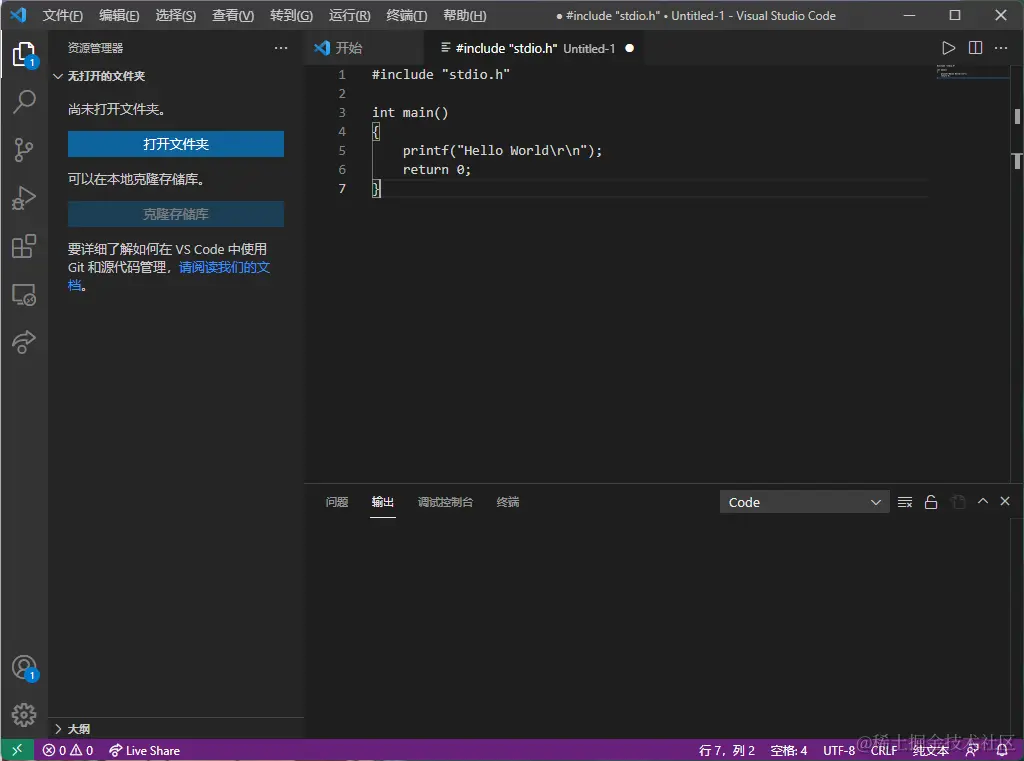The height and width of the screenshot is (761, 1024).
Task: Maximize the bottom panel size
Action: pyautogui.click(x=982, y=501)
